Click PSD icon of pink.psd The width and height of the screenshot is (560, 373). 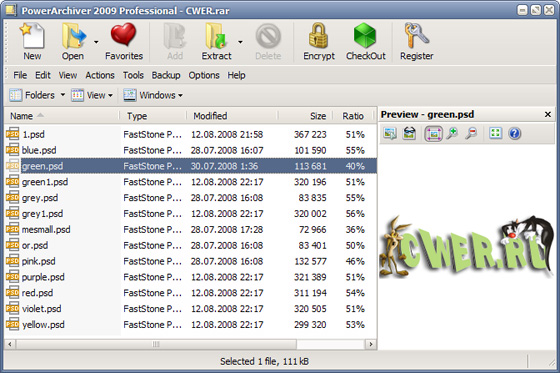pyautogui.click(x=12, y=261)
